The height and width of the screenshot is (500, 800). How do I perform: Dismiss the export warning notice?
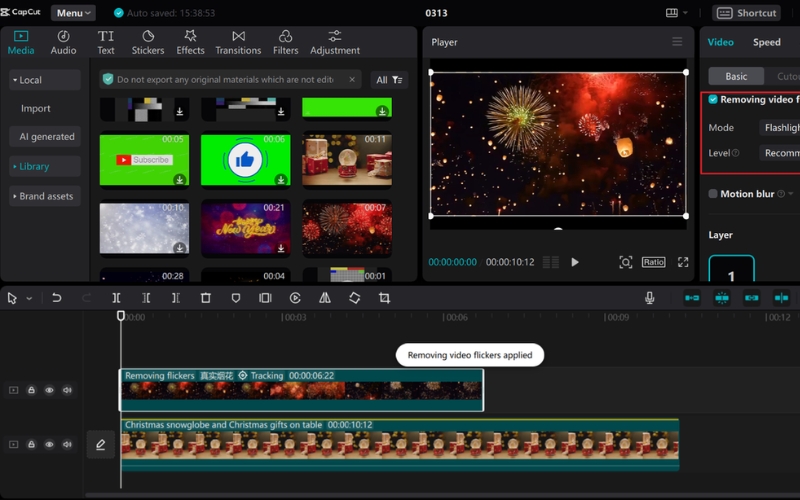tap(352, 80)
